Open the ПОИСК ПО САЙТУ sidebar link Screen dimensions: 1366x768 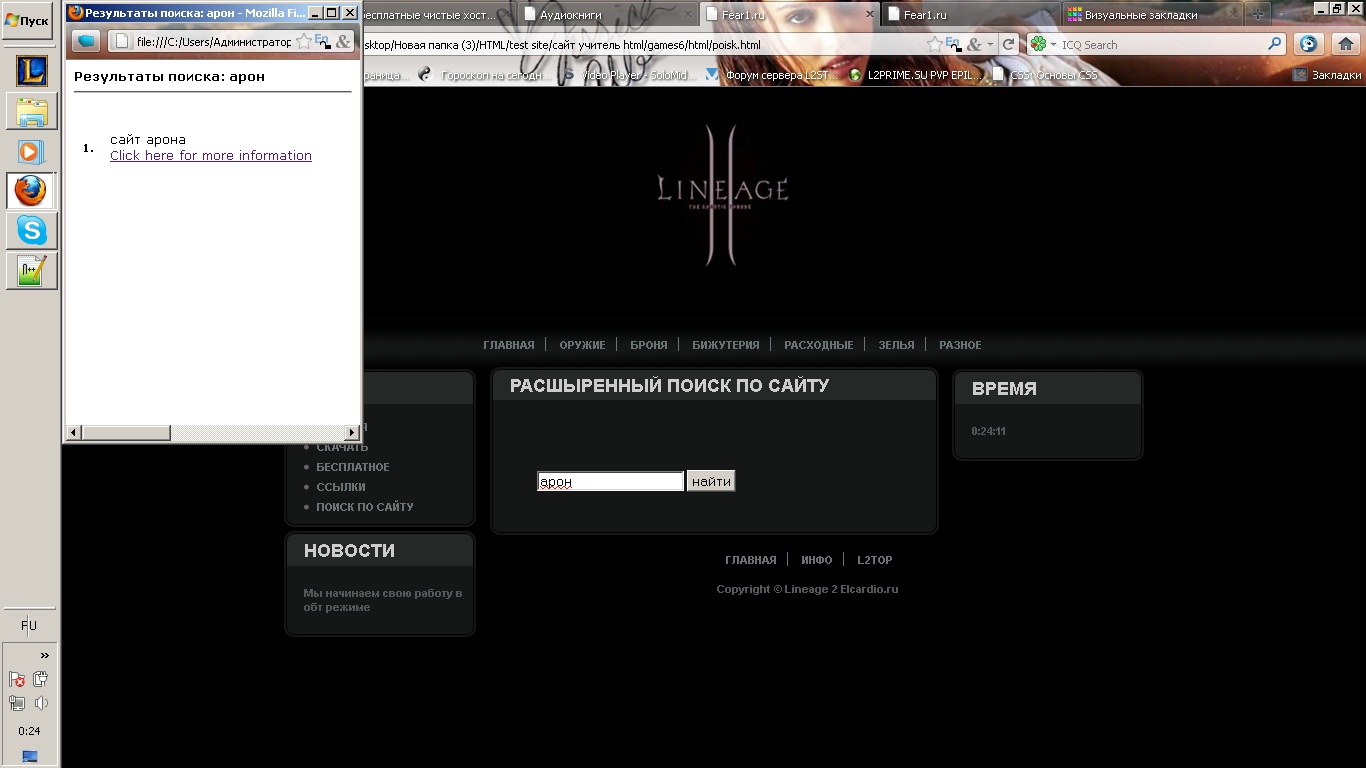(365, 507)
